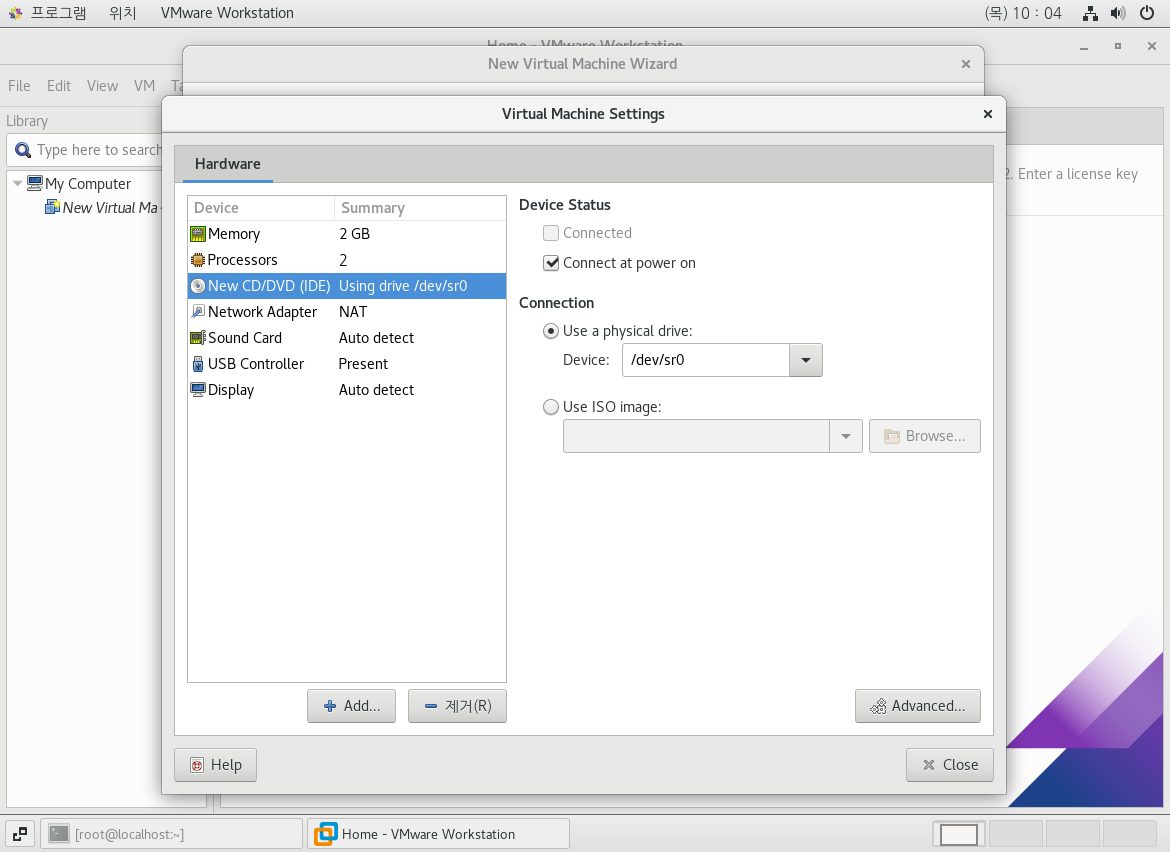This screenshot has width=1170, height=852.
Task: Select the Network Adapter NAT row
Action: 347,312
